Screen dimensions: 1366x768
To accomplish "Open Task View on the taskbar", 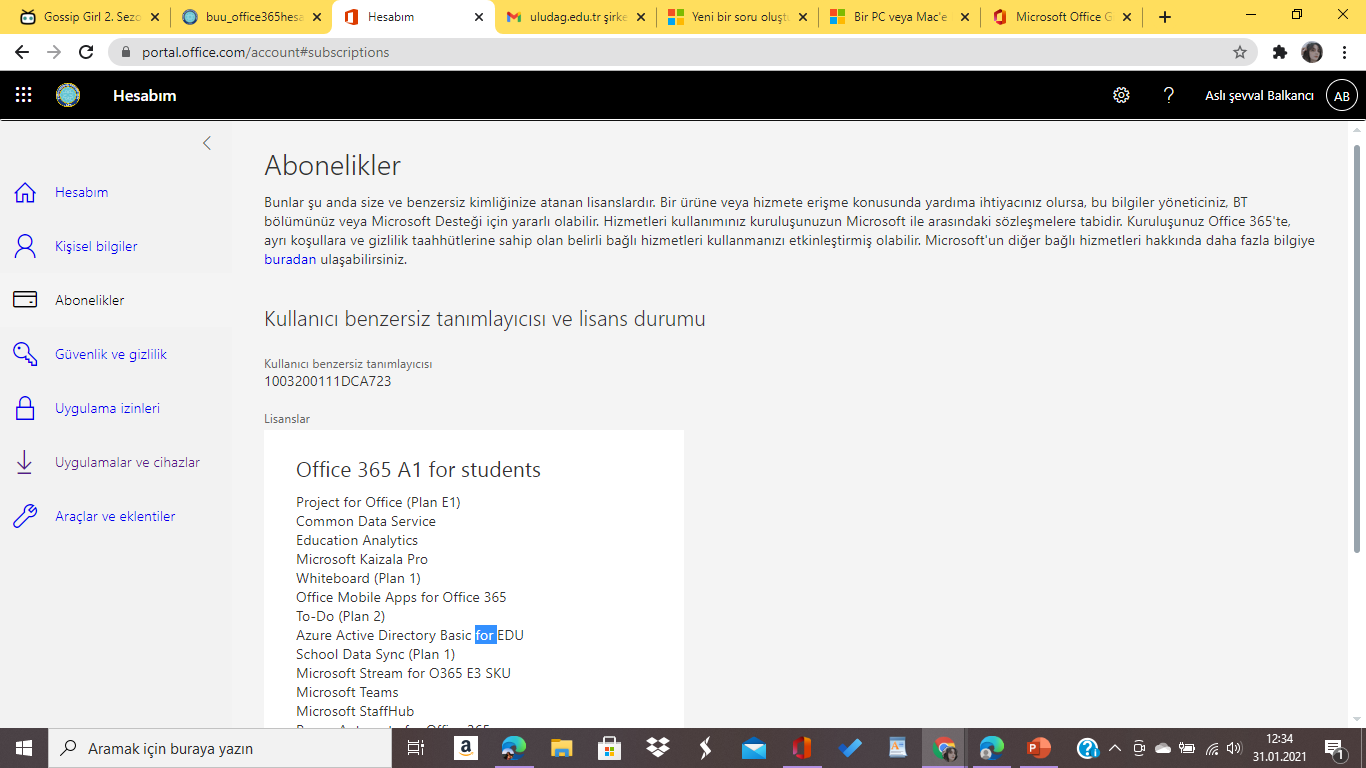I will 416,748.
